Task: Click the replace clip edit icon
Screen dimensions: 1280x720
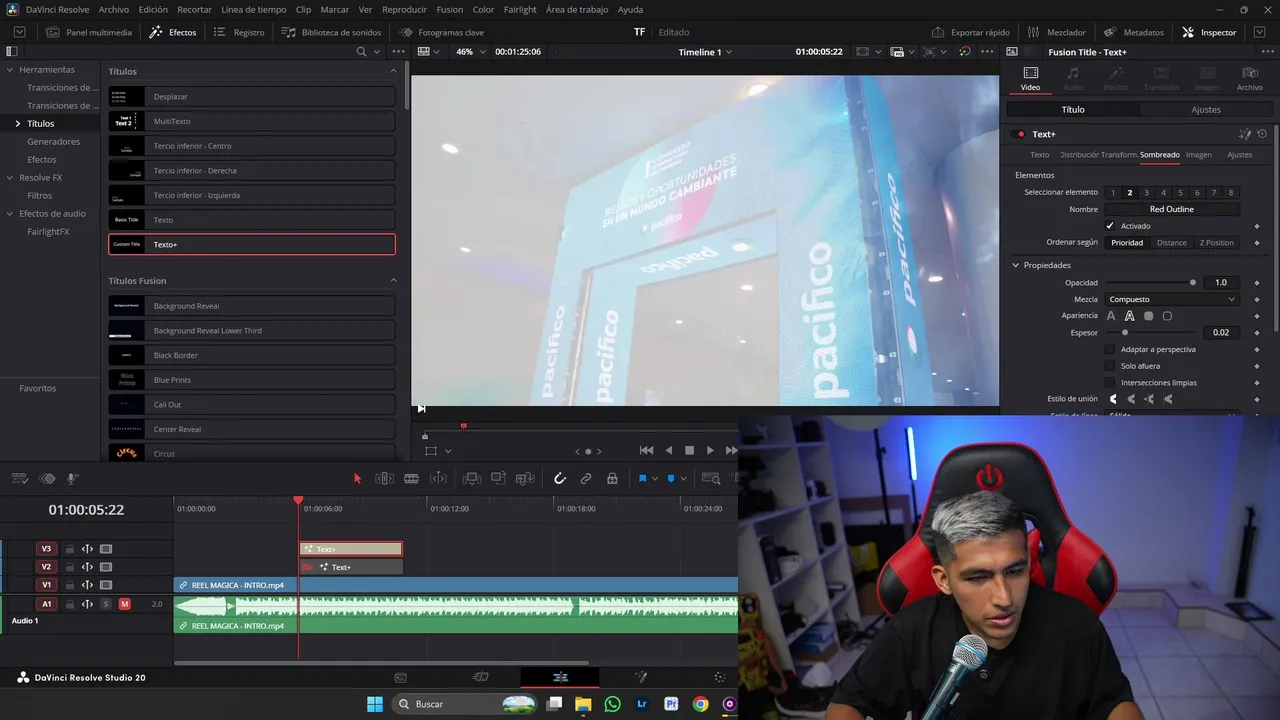Action: coord(524,479)
